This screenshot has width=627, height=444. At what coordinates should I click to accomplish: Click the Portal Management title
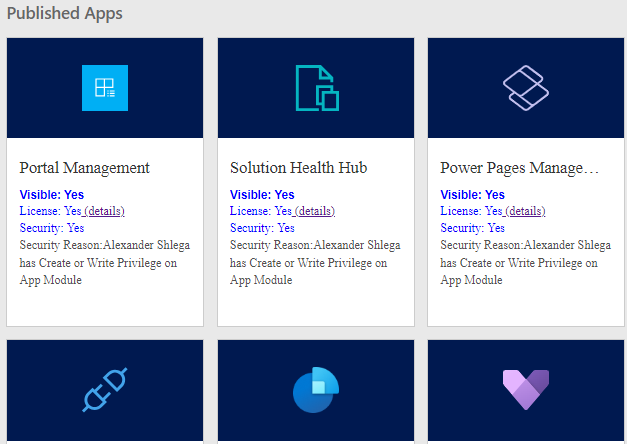84,168
